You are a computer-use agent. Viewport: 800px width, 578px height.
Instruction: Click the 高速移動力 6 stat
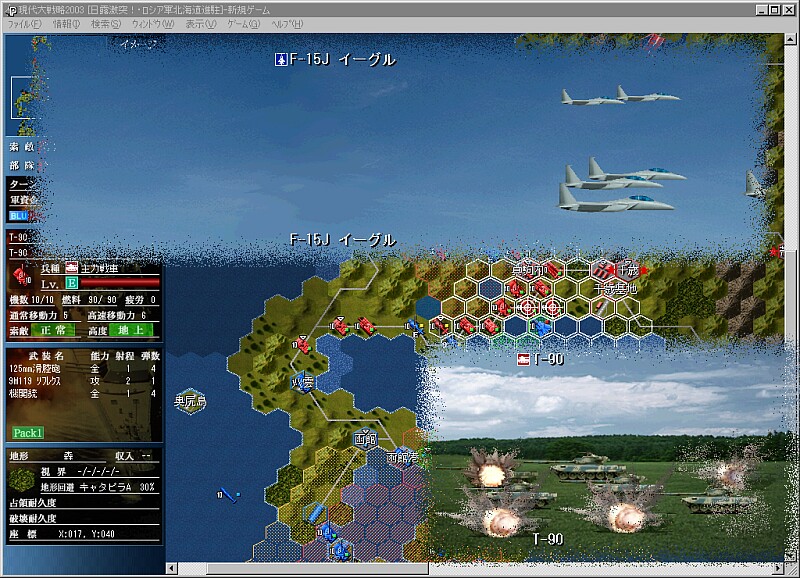tap(117, 315)
